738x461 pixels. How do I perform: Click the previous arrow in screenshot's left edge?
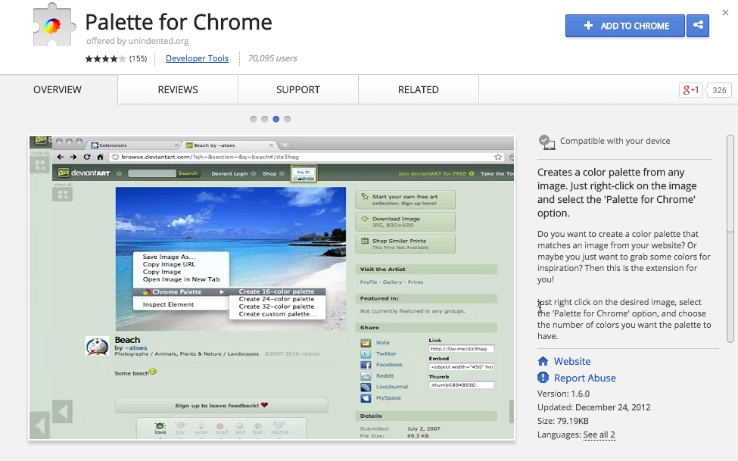(62, 412)
